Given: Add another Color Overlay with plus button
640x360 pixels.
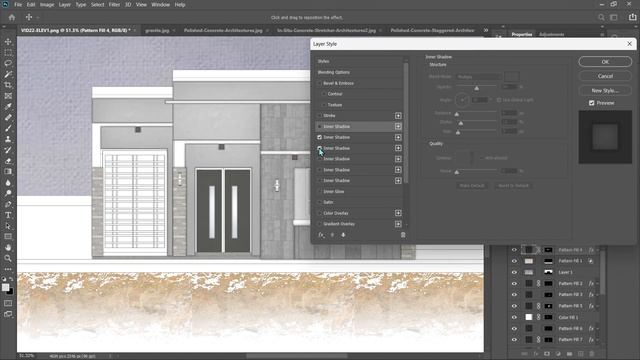Looking at the screenshot, I should 398,213.
